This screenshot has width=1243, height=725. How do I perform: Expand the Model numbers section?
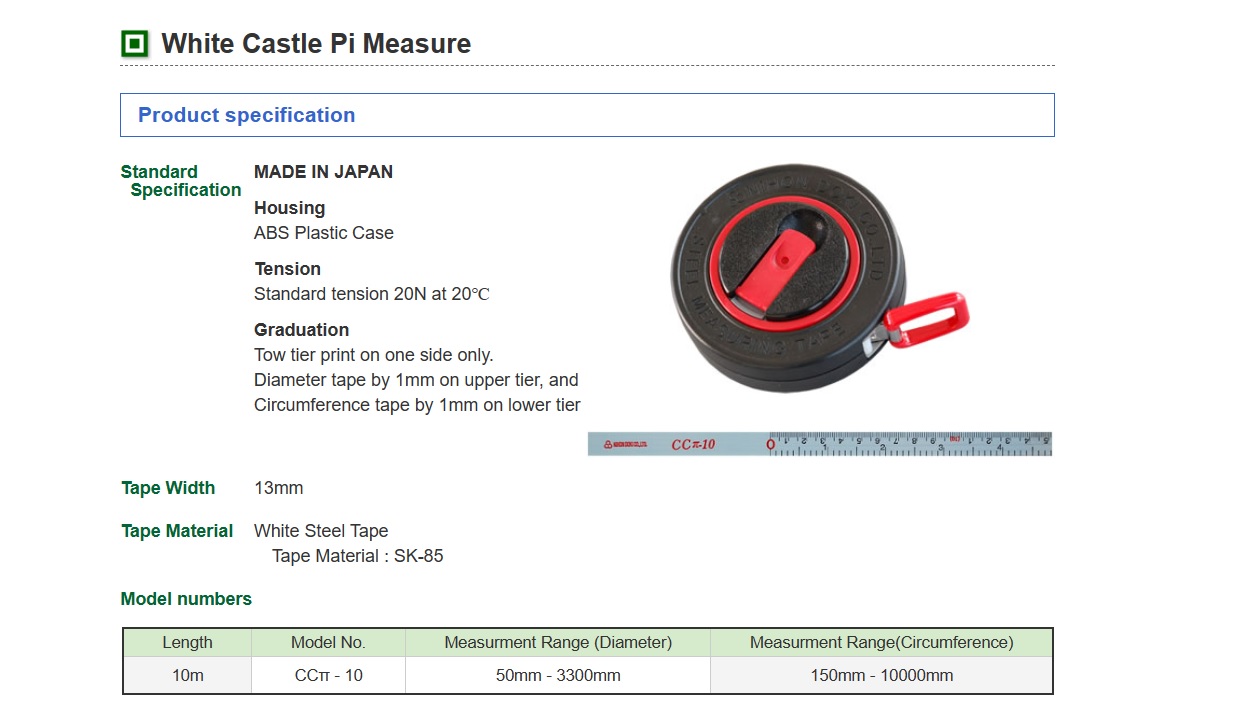click(184, 598)
